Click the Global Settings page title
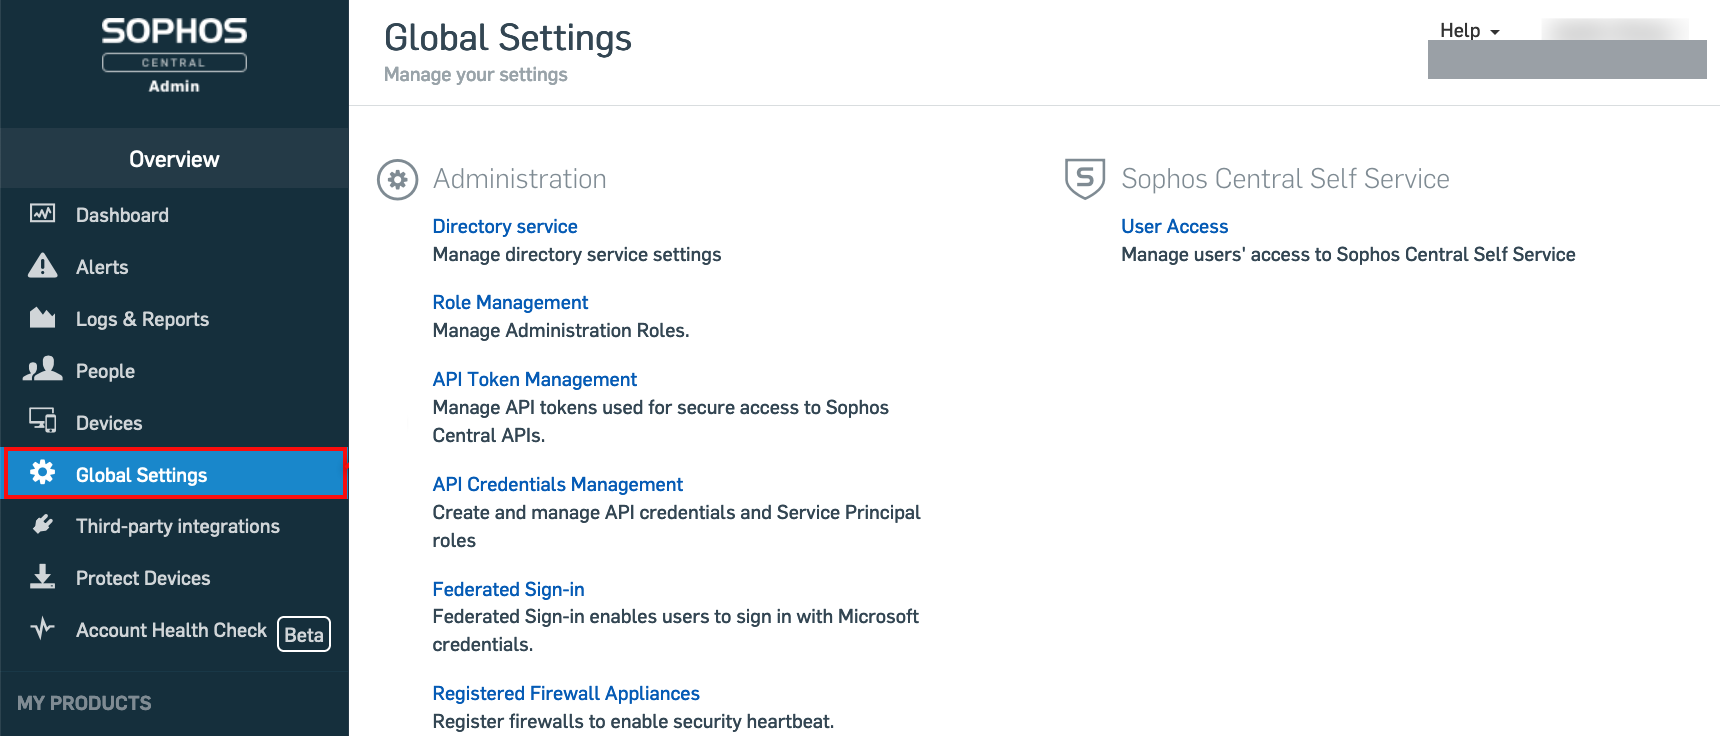 508,38
